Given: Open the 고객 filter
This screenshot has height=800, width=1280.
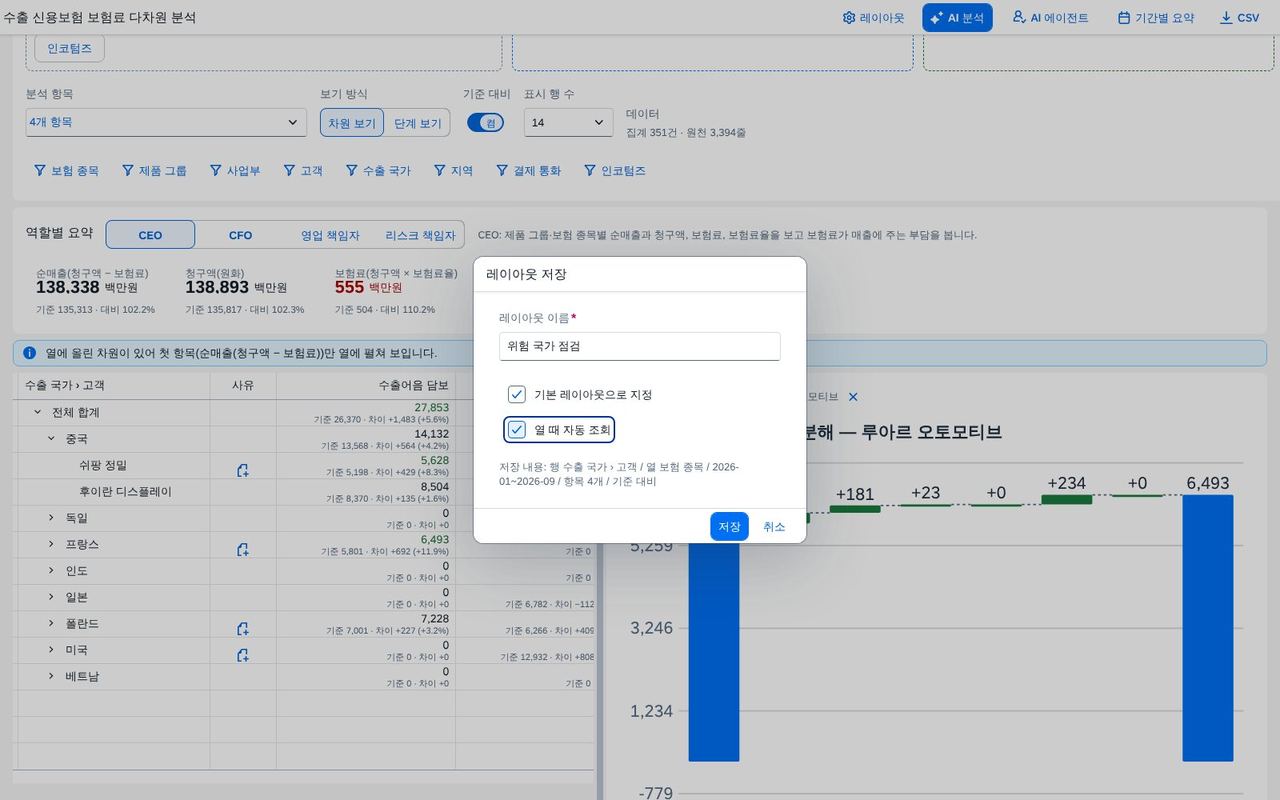Looking at the screenshot, I should [x=303, y=171].
